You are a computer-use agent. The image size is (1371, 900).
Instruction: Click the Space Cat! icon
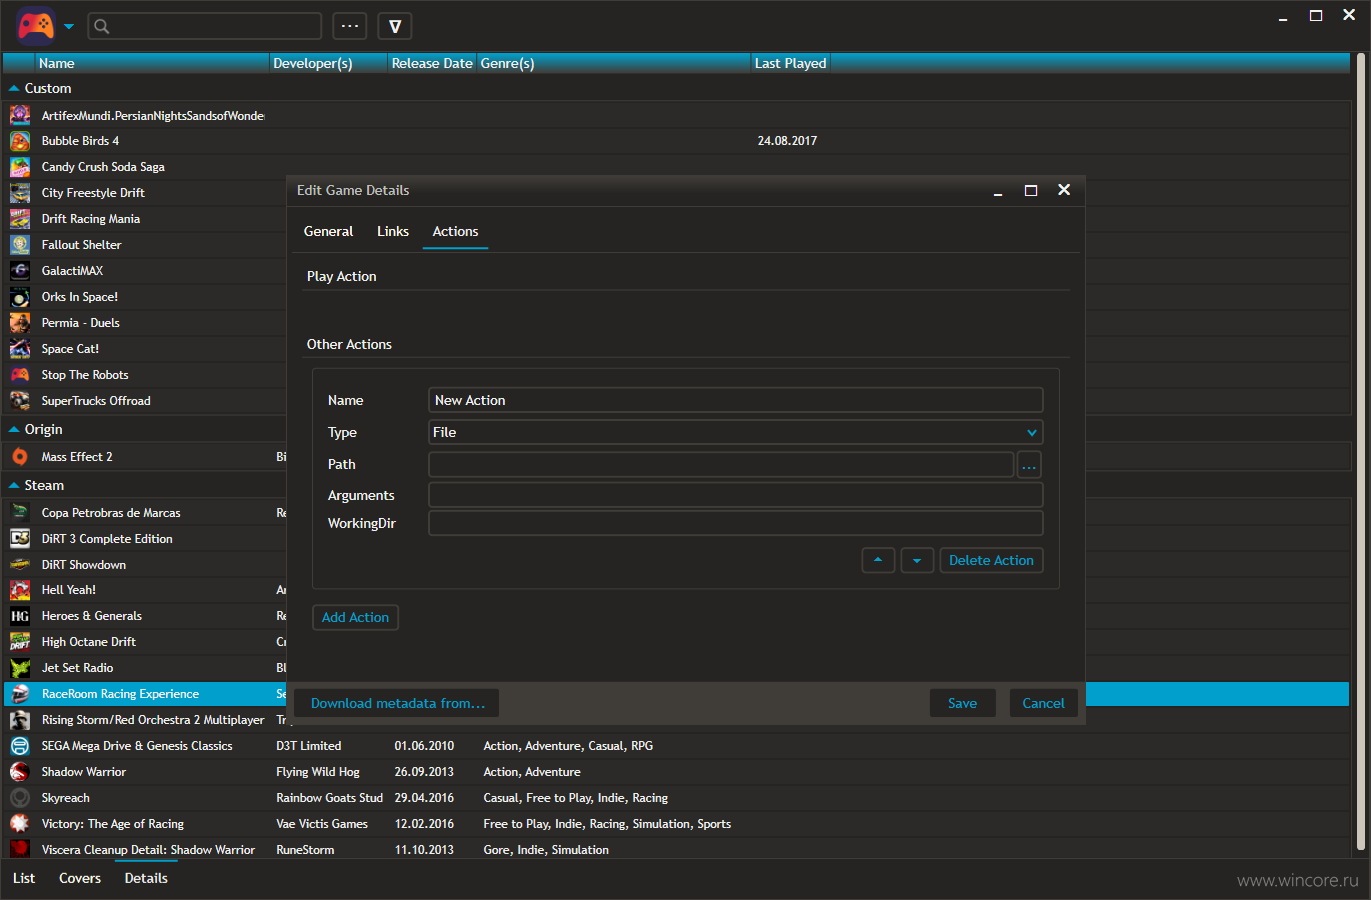coord(20,349)
